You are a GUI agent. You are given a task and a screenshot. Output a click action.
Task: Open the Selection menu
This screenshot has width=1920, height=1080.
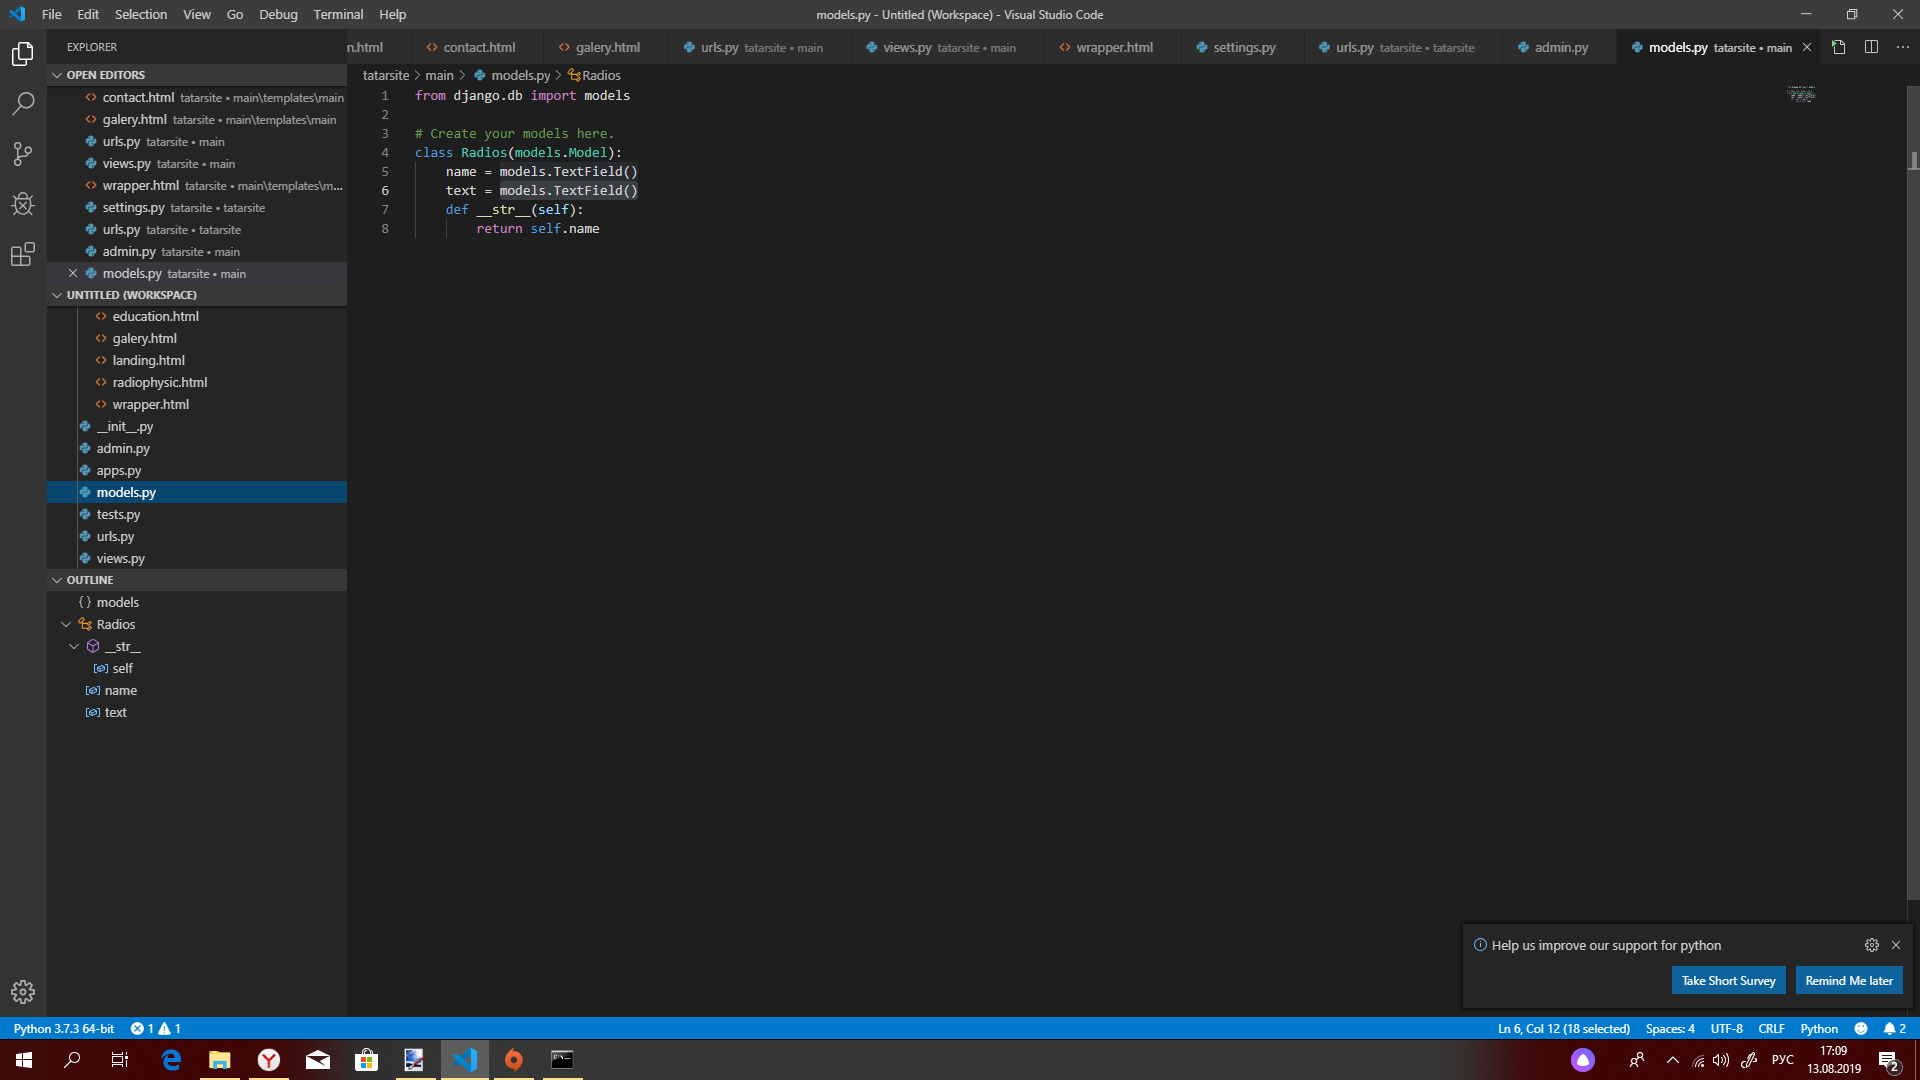coord(141,14)
